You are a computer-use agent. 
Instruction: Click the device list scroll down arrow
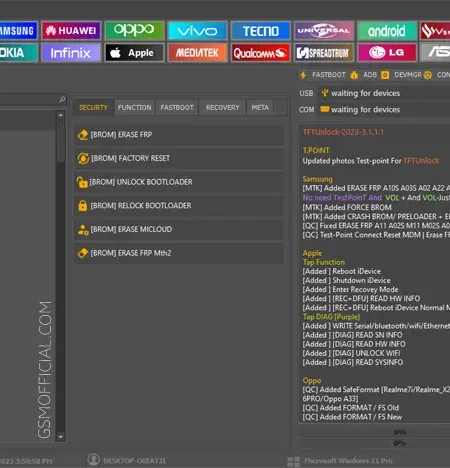(61, 436)
